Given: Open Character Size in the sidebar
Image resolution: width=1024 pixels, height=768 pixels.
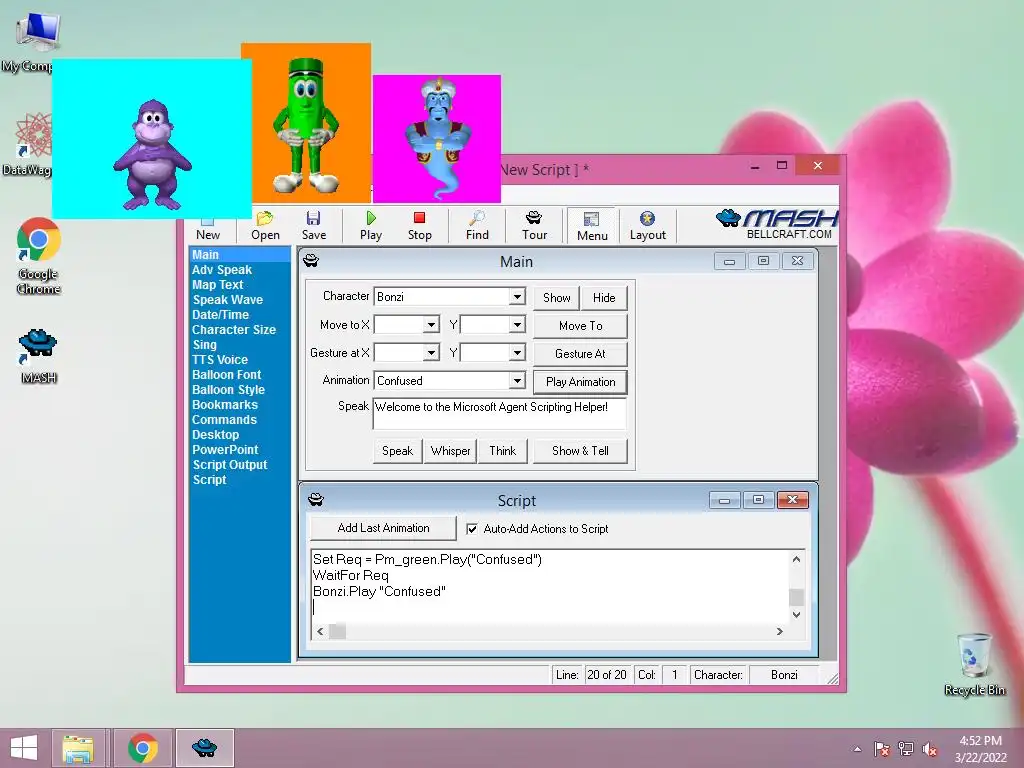Looking at the screenshot, I should [234, 330].
